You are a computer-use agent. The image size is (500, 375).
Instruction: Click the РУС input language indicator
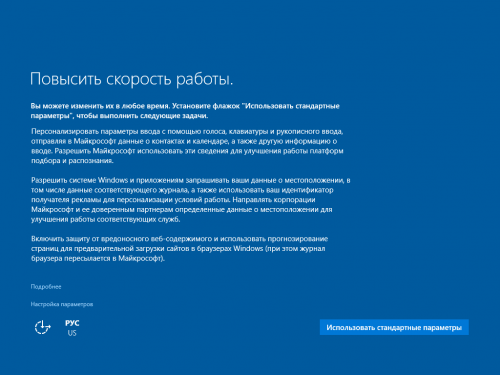[72, 323]
